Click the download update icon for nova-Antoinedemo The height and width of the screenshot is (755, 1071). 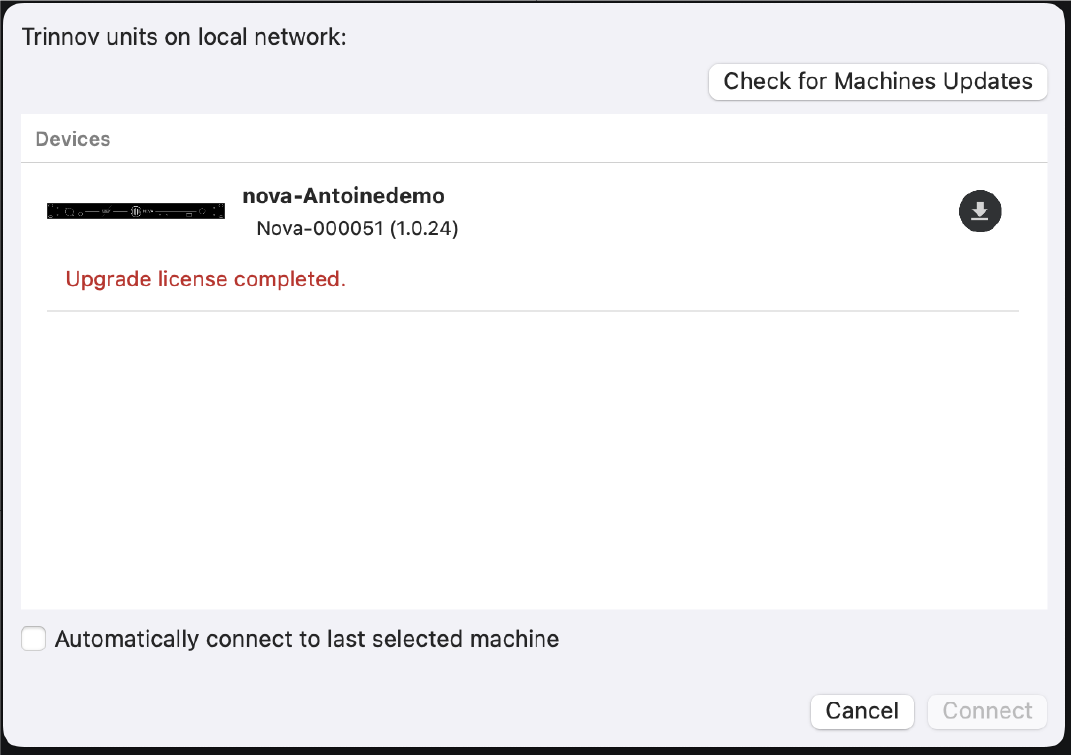[x=980, y=211]
